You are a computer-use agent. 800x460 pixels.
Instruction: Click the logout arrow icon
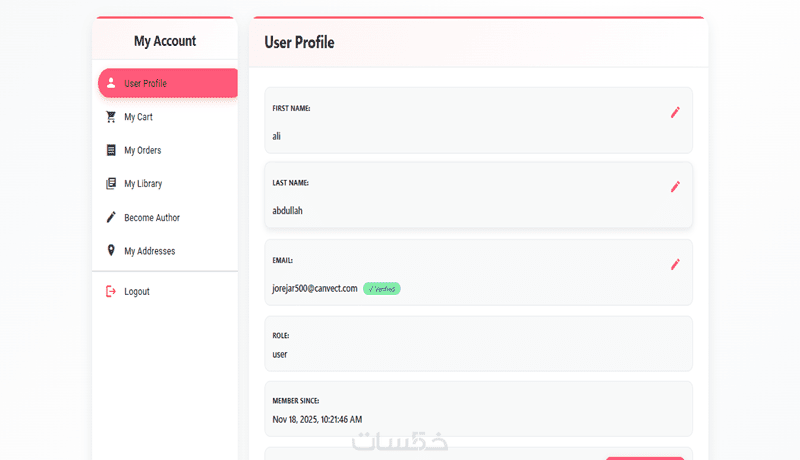111,291
